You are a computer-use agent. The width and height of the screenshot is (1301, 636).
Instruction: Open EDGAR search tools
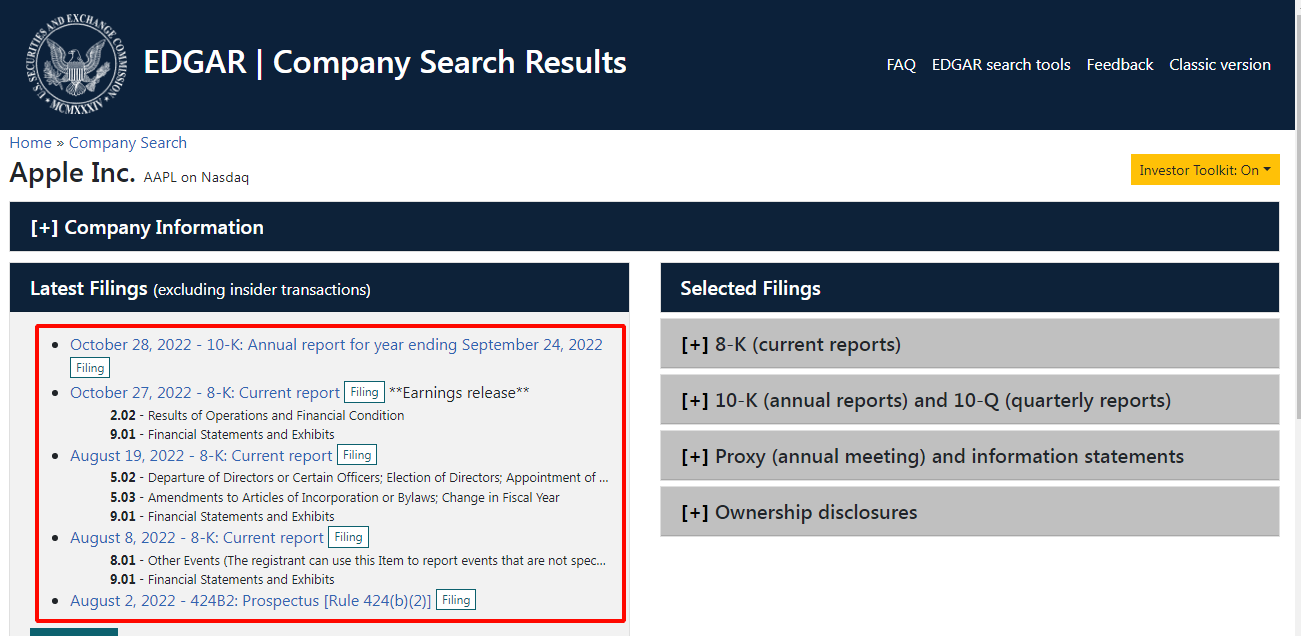click(1001, 65)
